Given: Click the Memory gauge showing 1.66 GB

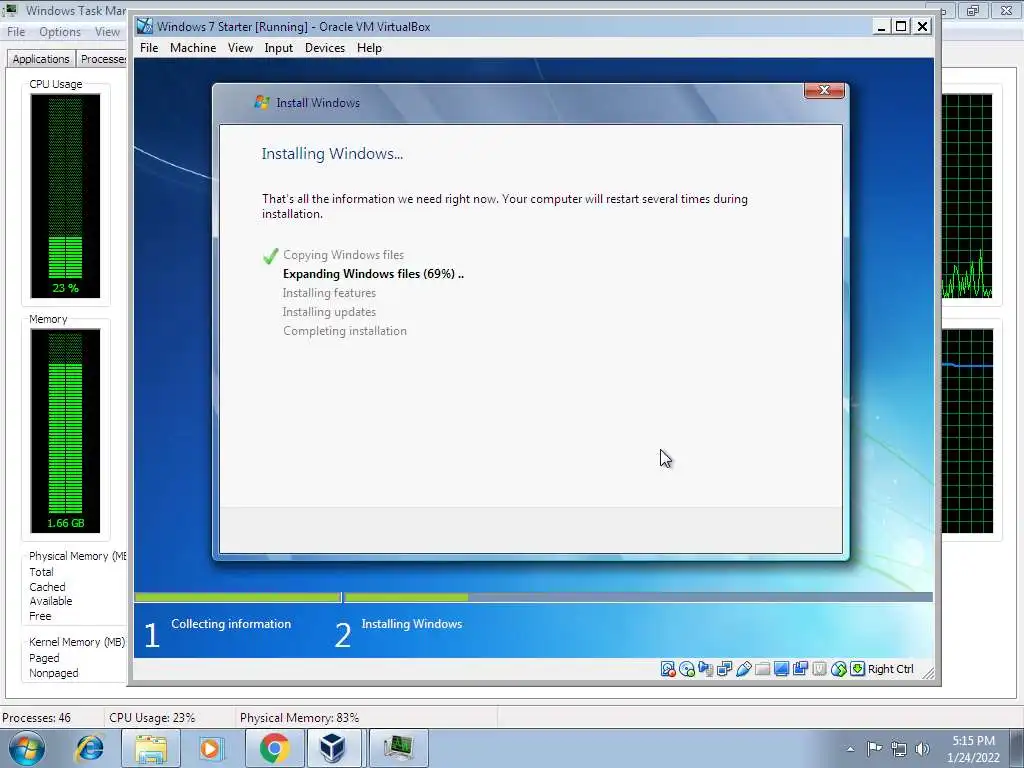Looking at the screenshot, I should point(65,431).
